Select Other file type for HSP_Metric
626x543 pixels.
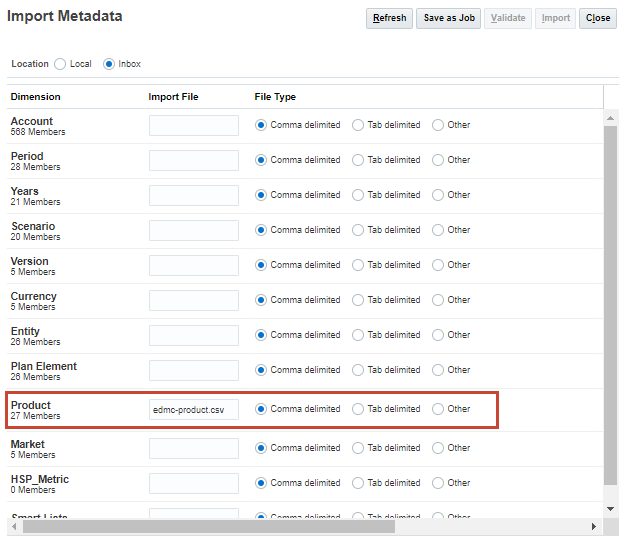point(438,483)
